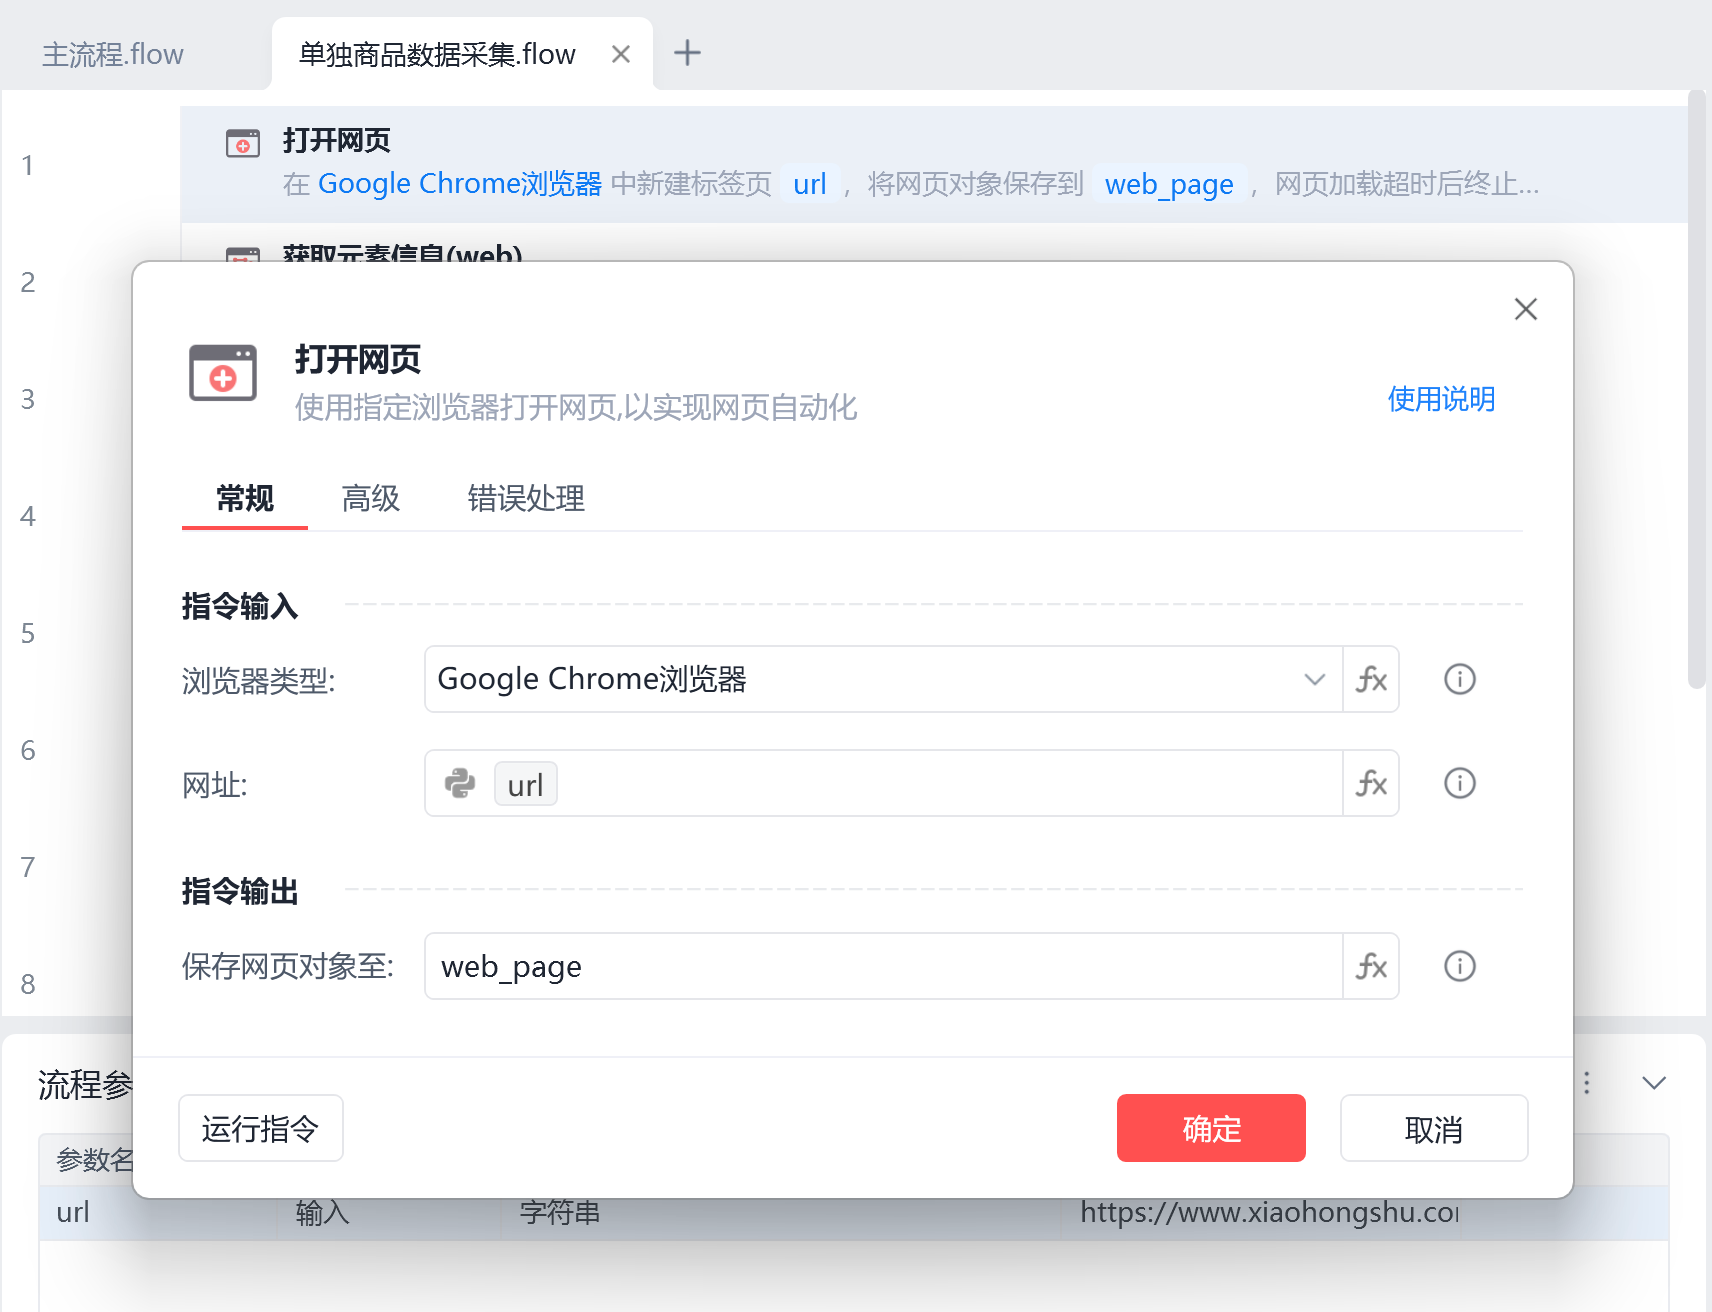
Task: View info tooltip beside the 网址 field
Action: tap(1459, 784)
